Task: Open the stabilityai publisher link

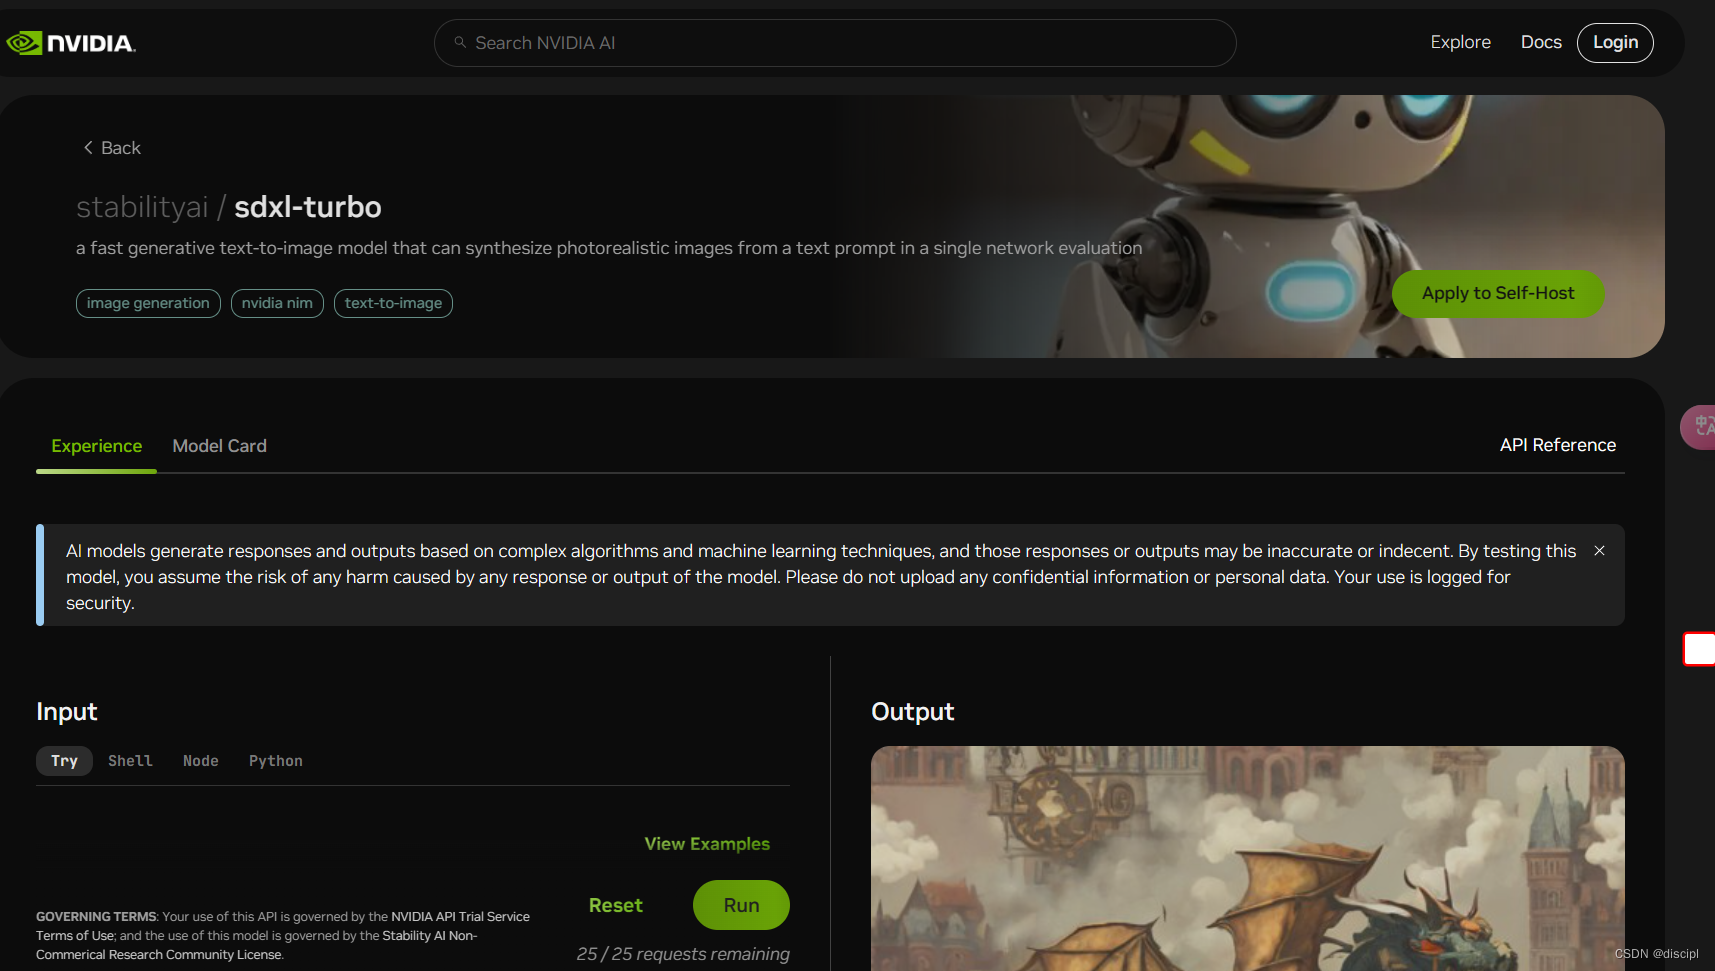Action: tap(142, 207)
